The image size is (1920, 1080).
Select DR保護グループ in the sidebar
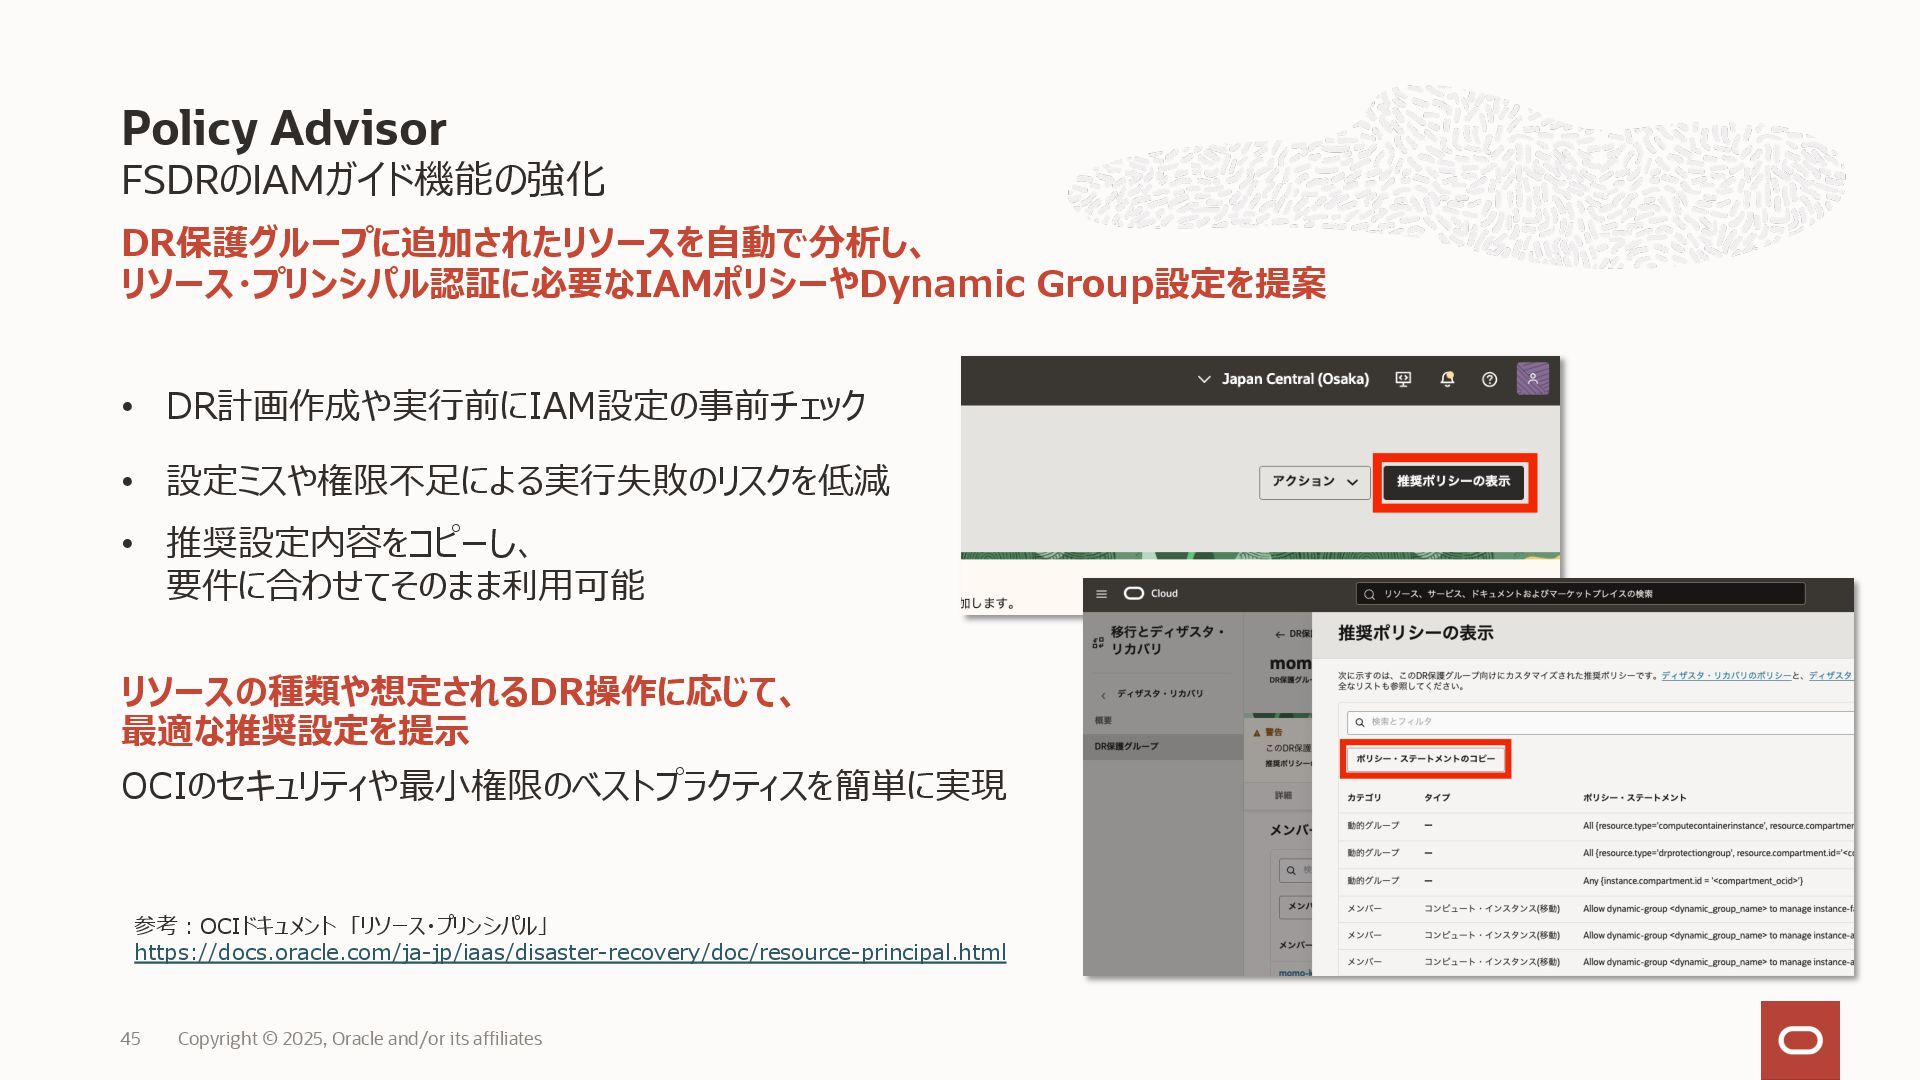click(x=1126, y=746)
